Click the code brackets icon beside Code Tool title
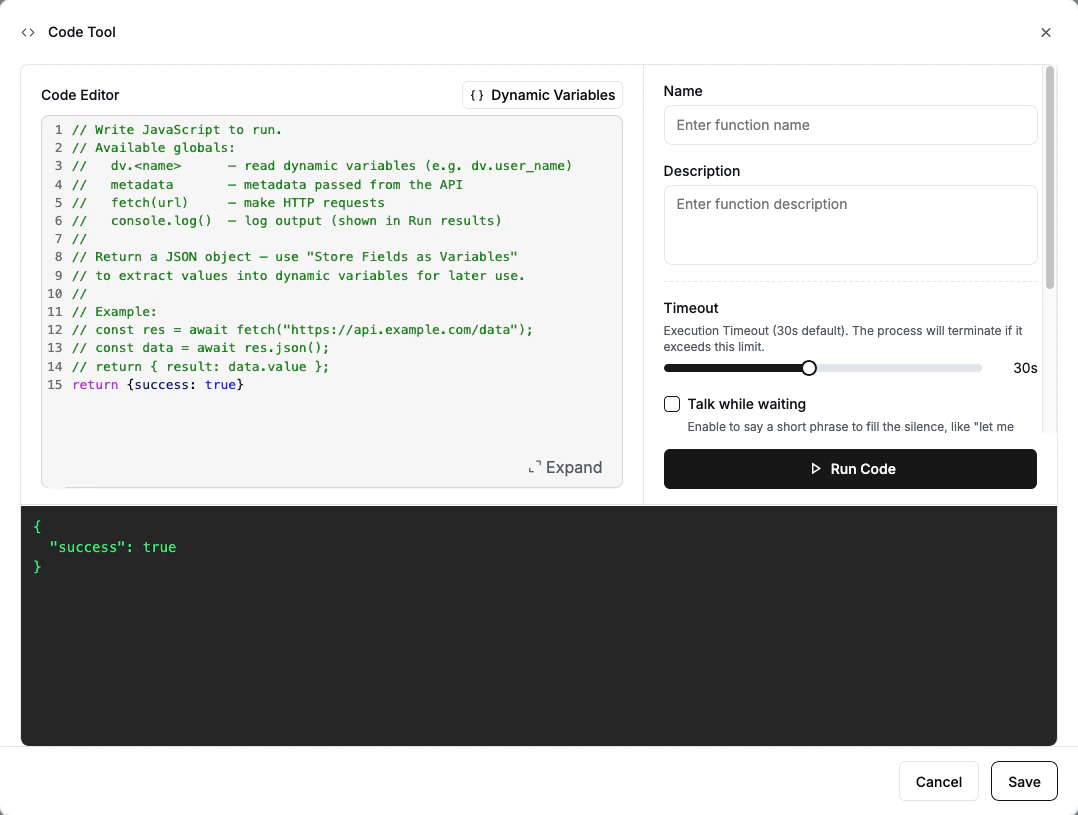Viewport: 1078px width, 815px height. pyautogui.click(x=27, y=32)
